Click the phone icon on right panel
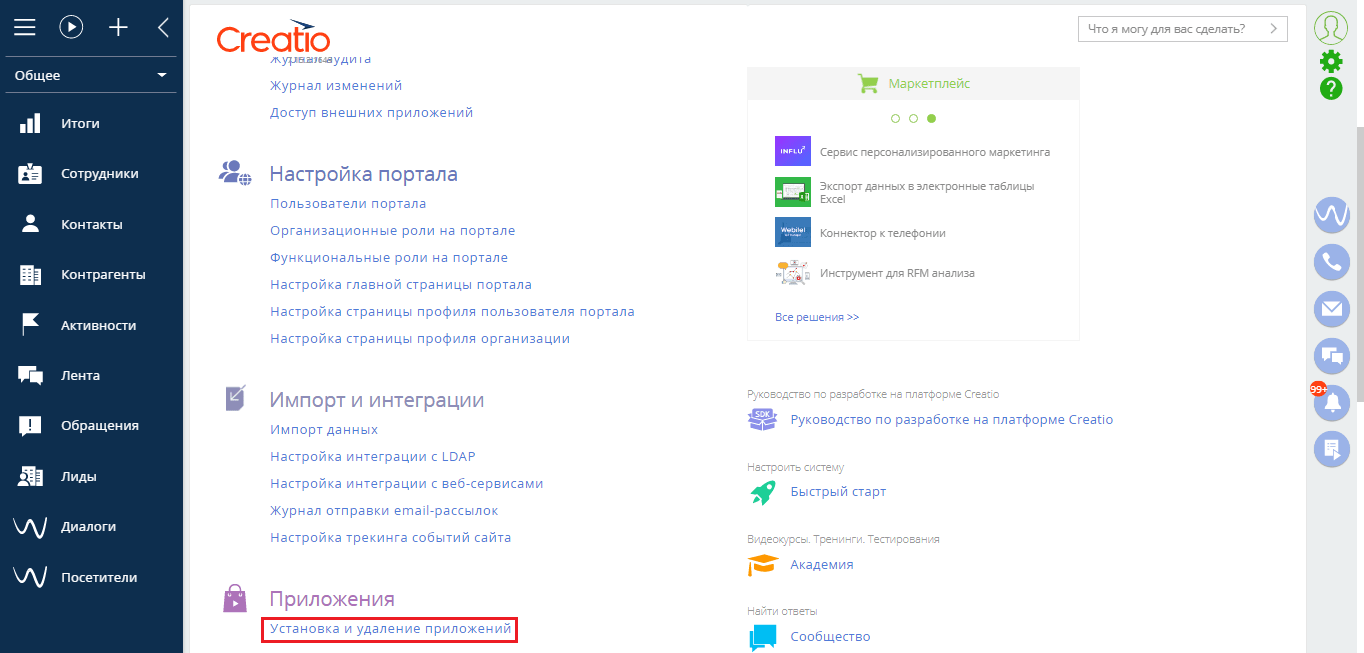The height and width of the screenshot is (653, 1364). [1331, 262]
